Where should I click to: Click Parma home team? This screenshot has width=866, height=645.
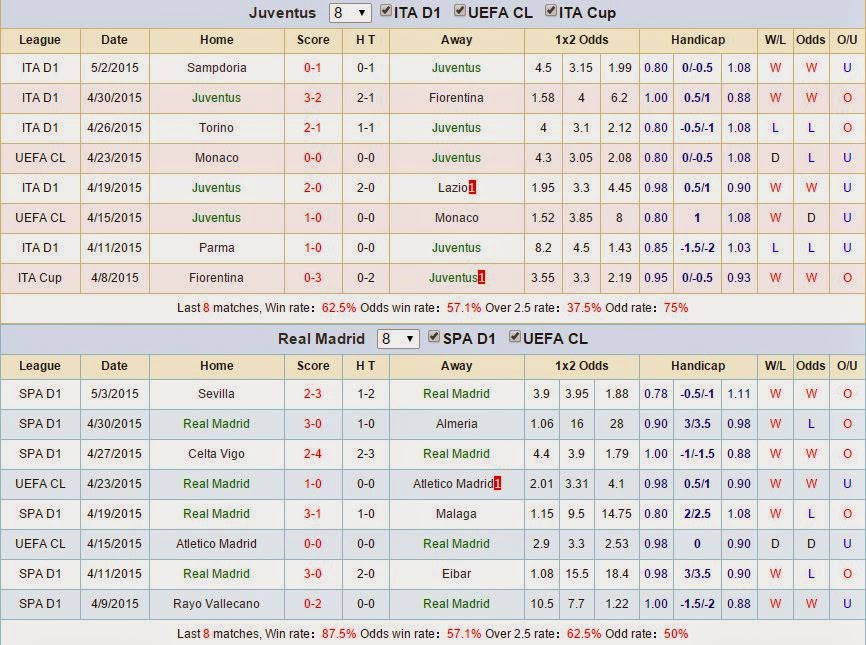pos(216,248)
